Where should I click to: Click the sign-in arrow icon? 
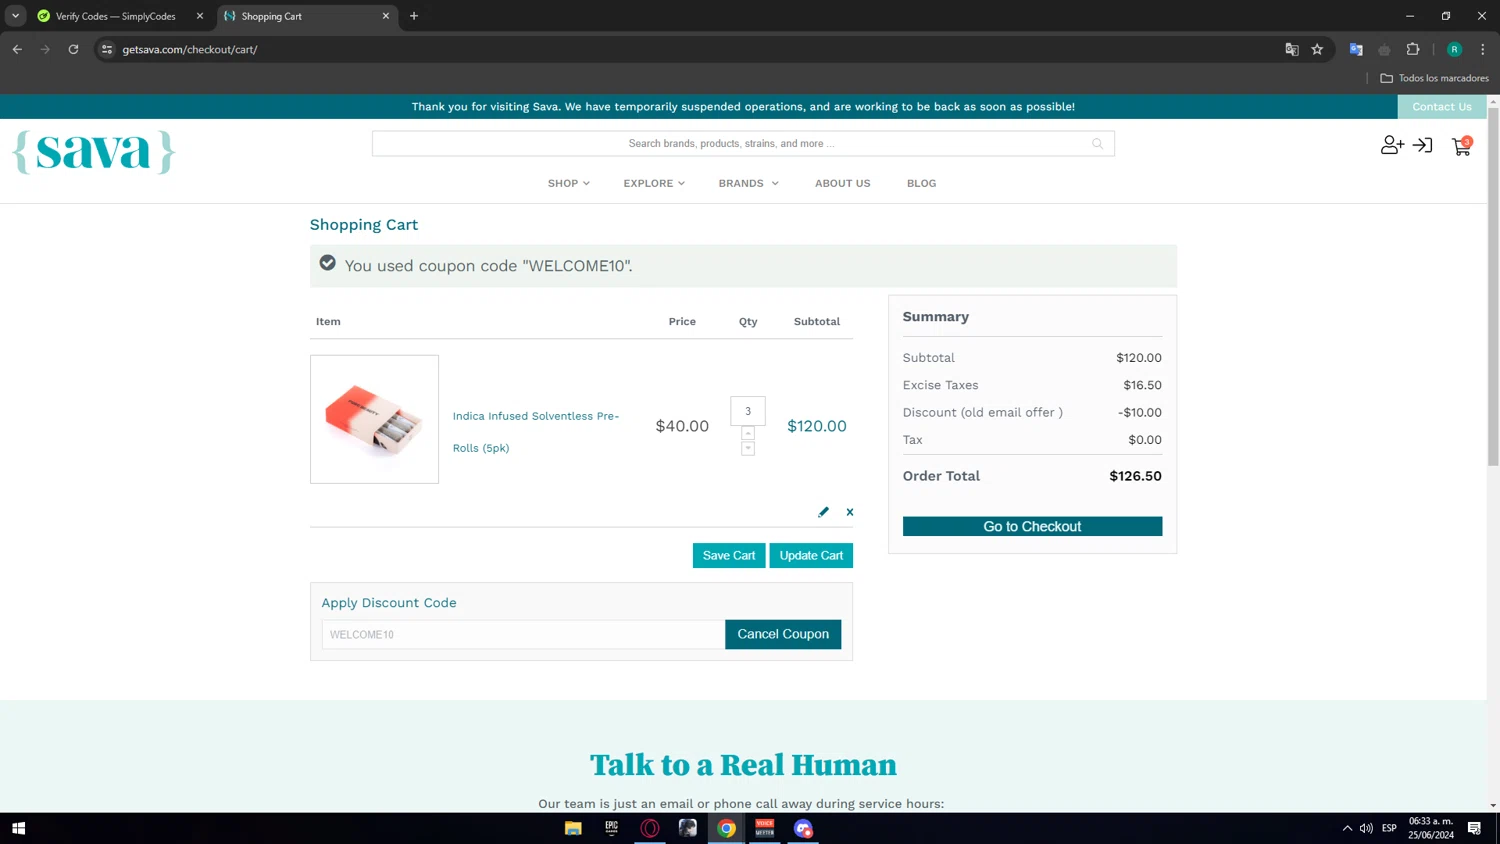point(1423,146)
